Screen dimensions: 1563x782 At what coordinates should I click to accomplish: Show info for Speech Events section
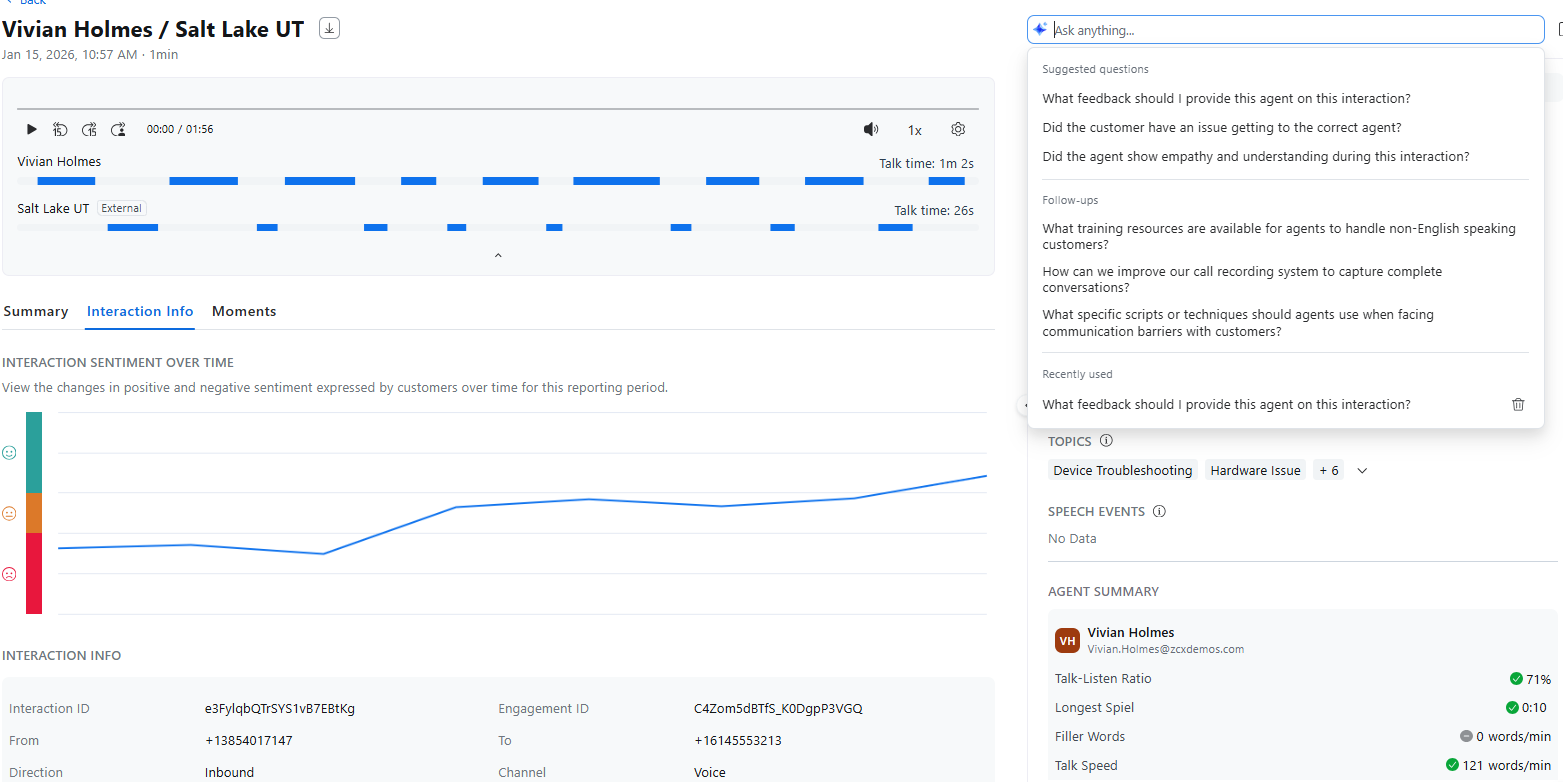click(1159, 511)
